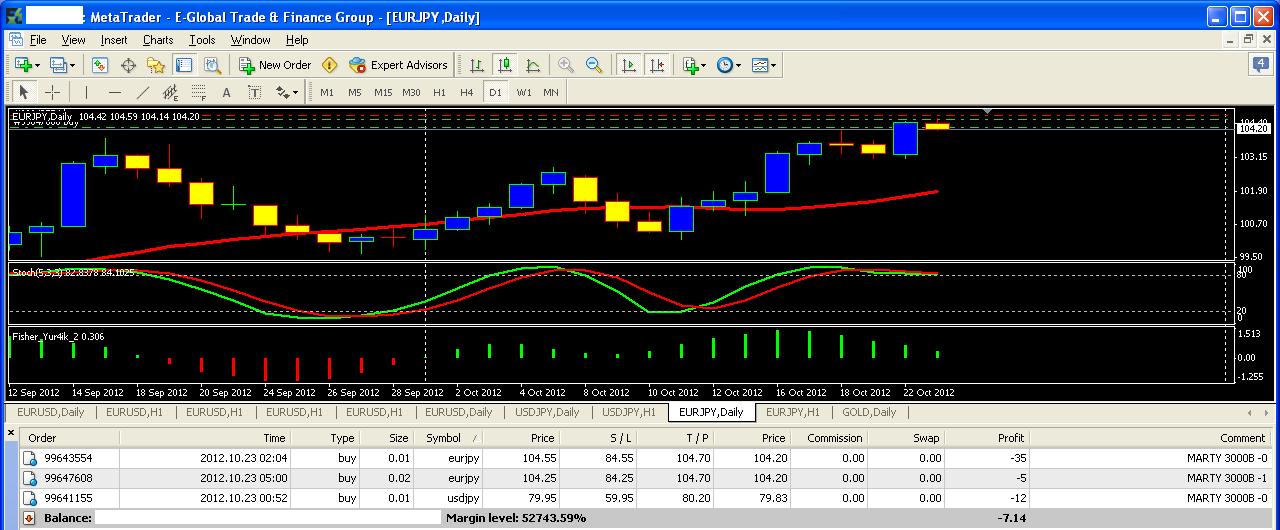This screenshot has height=530, width=1280.
Task: Select the Cursor arrow tool
Action: click(x=25, y=92)
